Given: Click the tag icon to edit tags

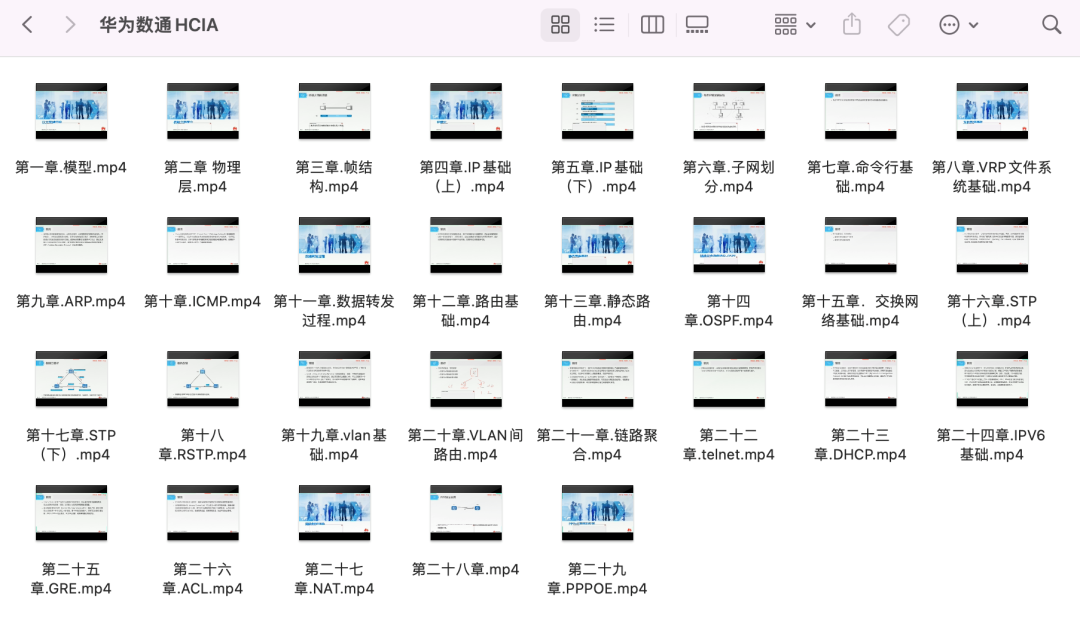Looking at the screenshot, I should point(899,25).
